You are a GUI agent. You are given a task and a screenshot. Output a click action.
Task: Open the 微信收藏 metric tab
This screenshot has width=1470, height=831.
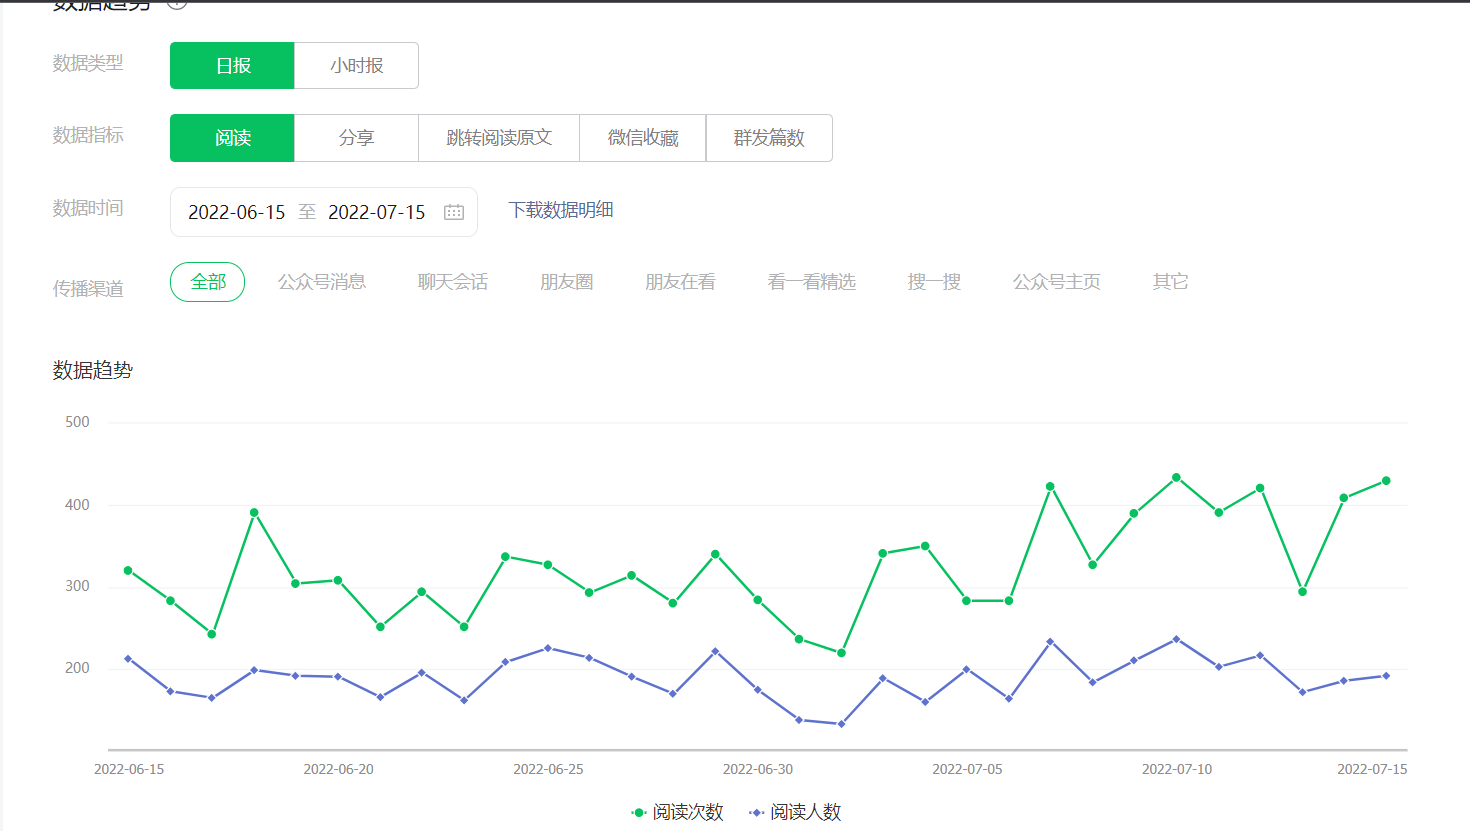(643, 137)
